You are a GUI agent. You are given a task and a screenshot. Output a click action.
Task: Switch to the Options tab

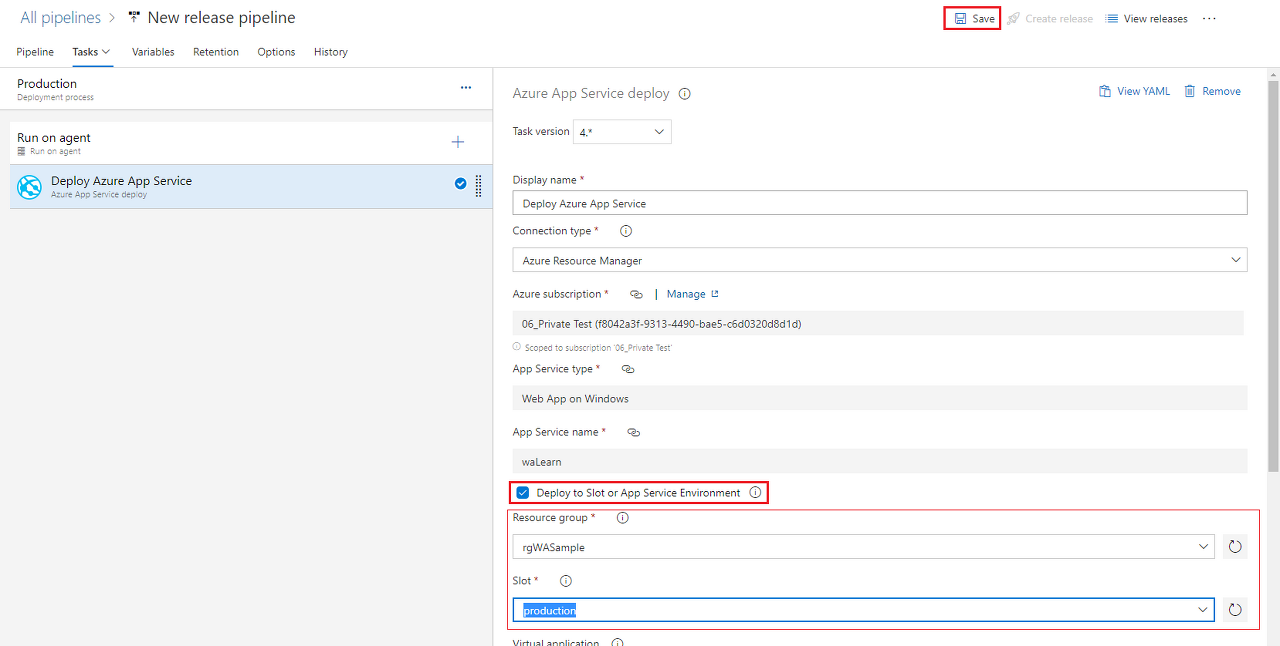[276, 52]
